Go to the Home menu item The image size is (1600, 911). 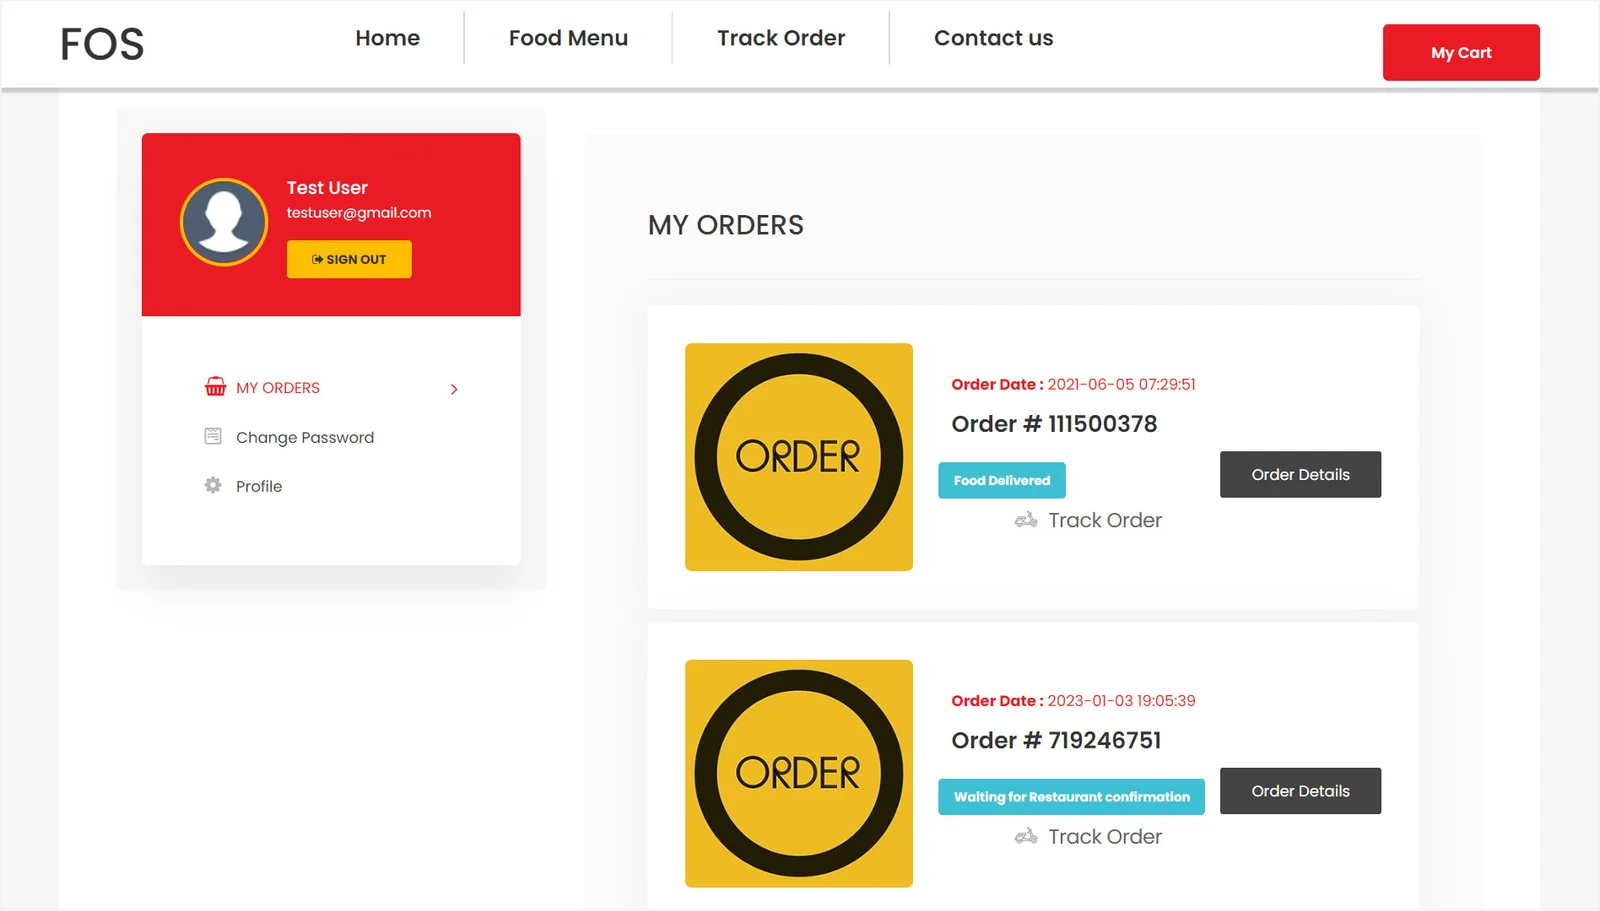tap(388, 38)
